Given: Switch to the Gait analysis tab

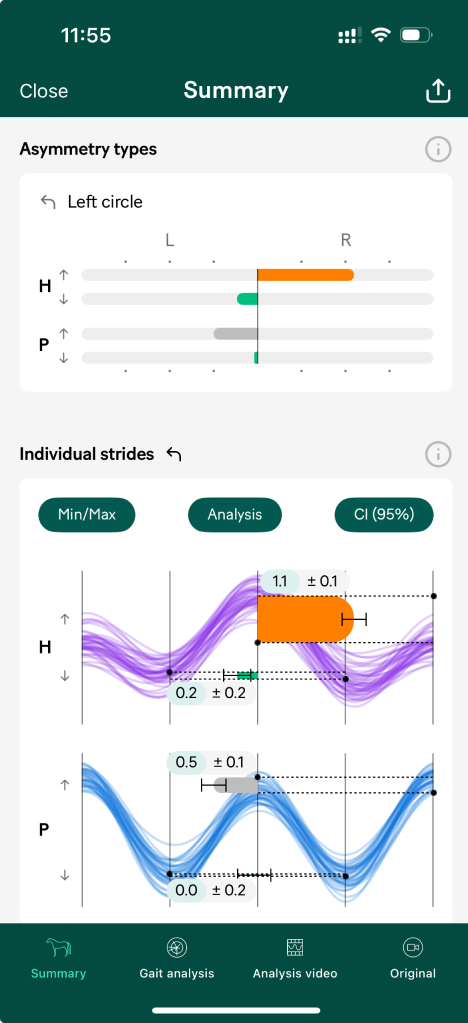Looking at the screenshot, I should [176, 973].
